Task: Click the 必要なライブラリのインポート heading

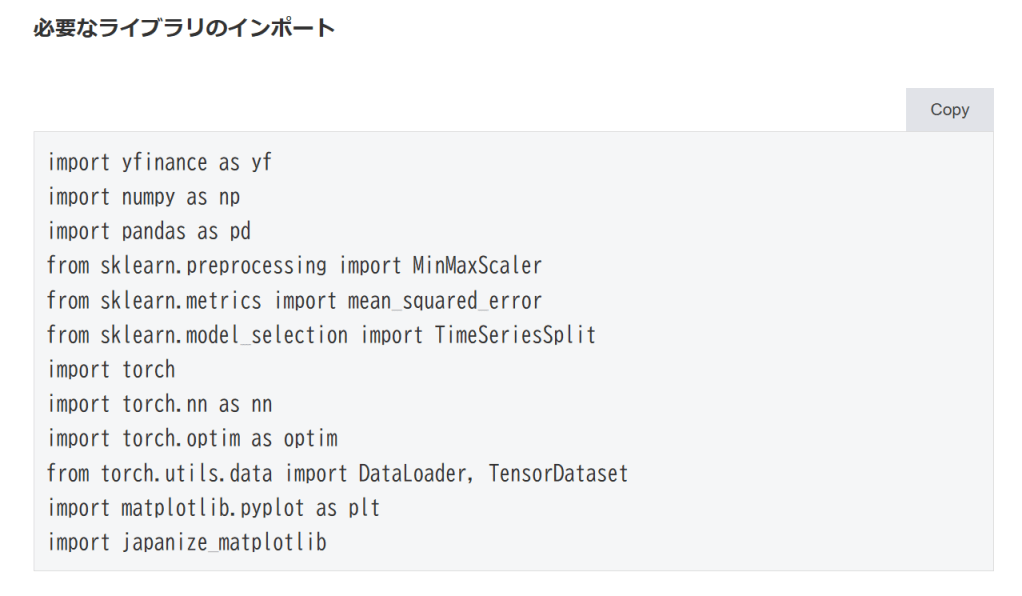Action: (184, 28)
